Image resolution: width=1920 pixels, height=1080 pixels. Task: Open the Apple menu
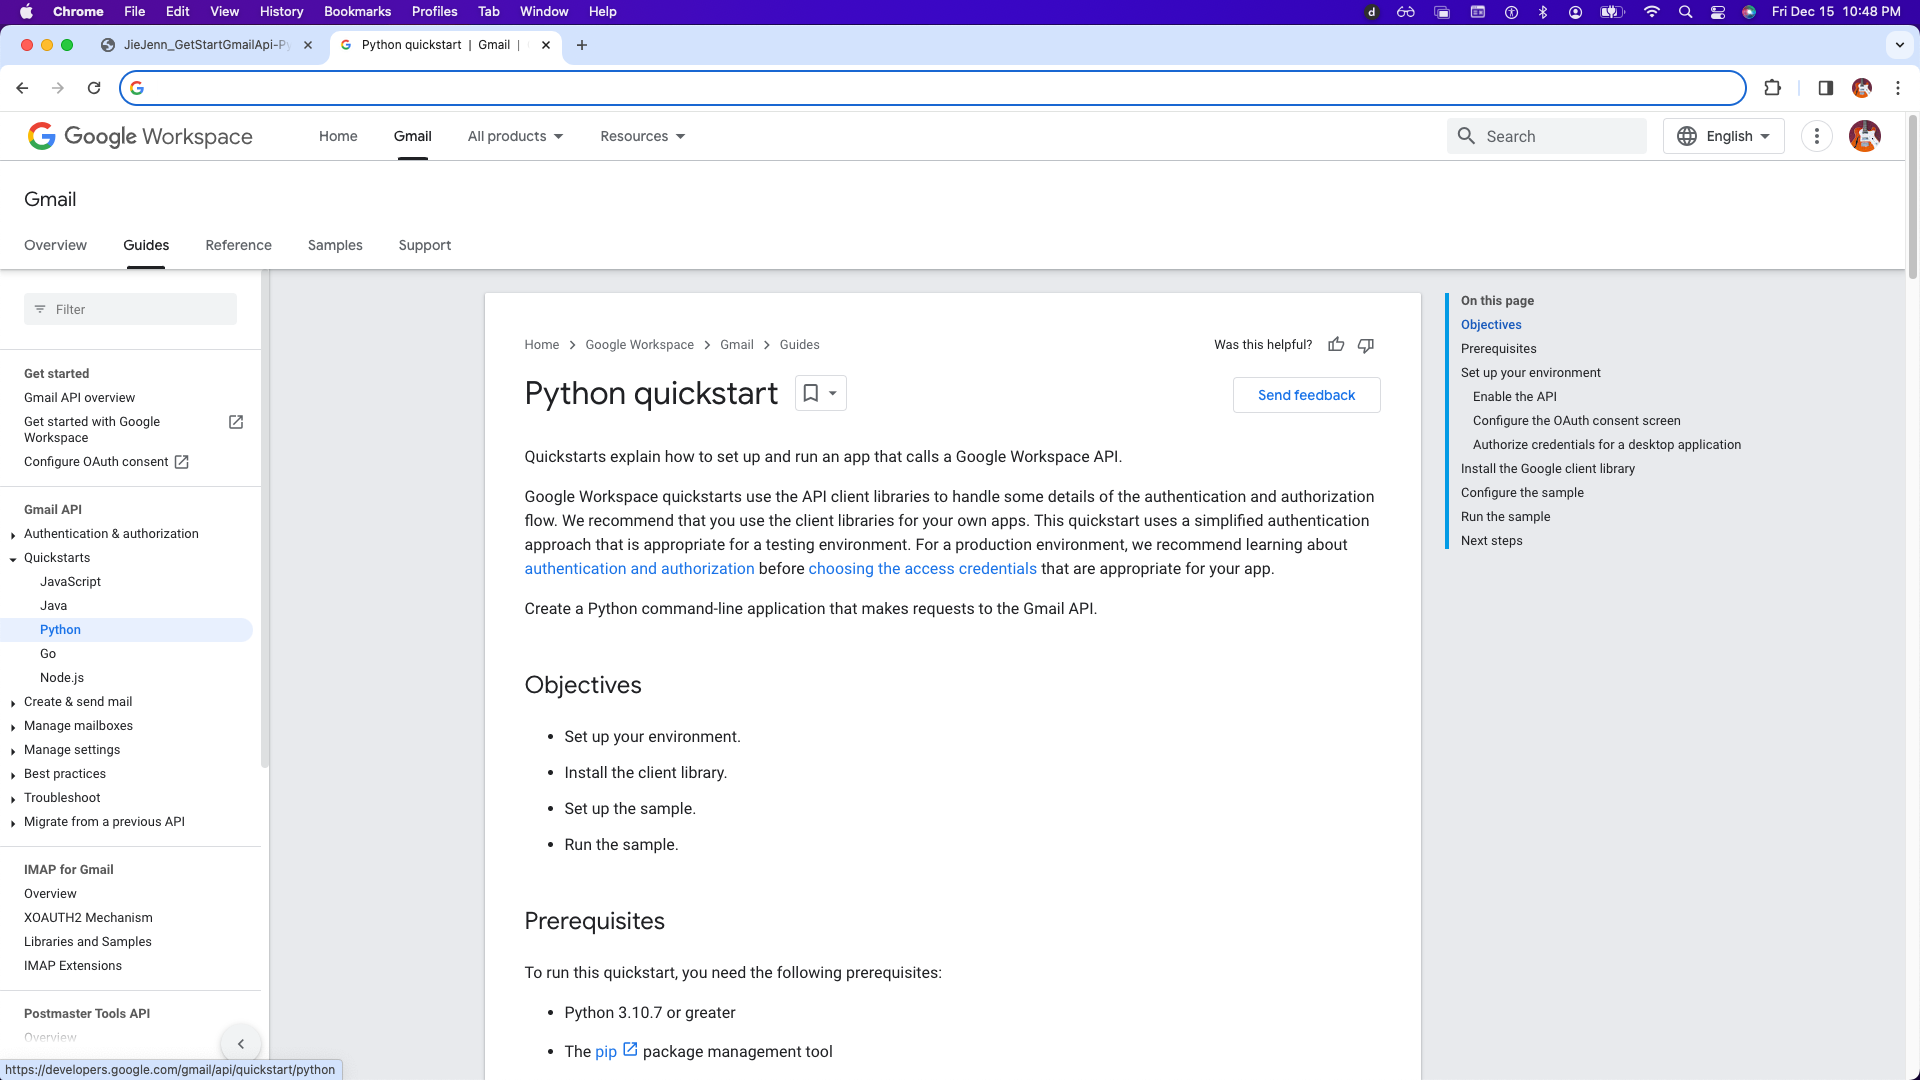click(x=26, y=12)
